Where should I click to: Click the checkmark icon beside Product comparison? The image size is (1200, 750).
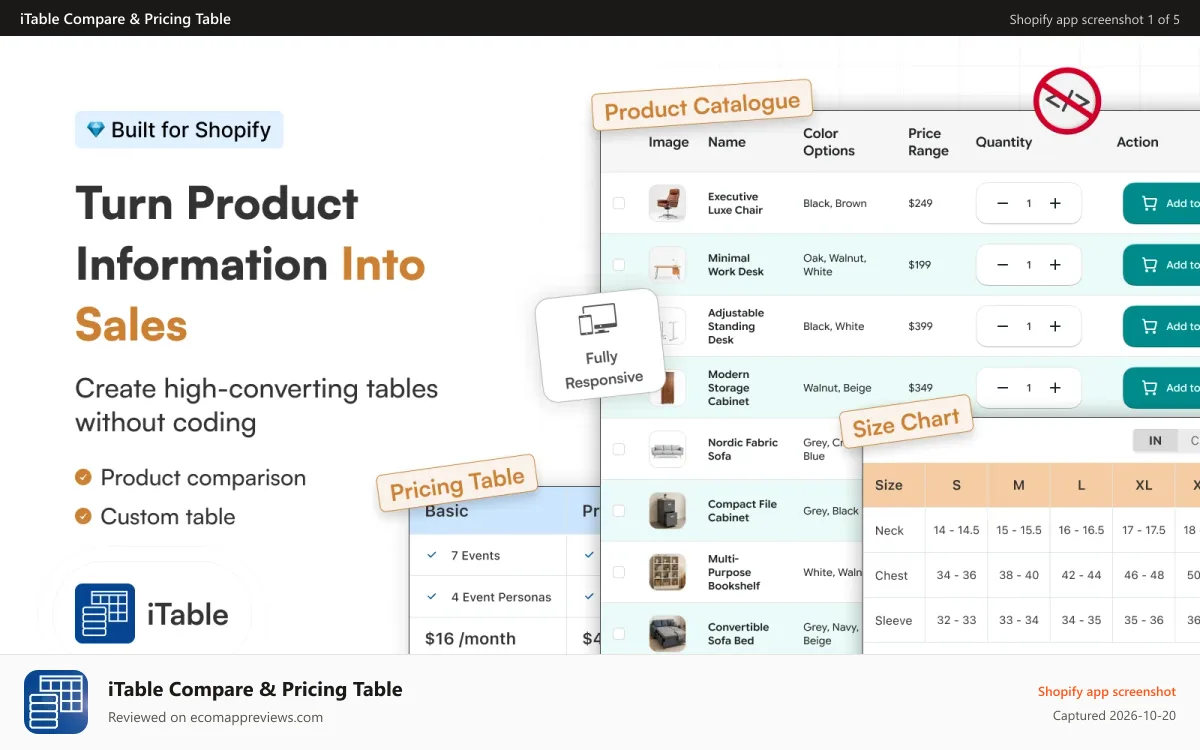point(83,477)
